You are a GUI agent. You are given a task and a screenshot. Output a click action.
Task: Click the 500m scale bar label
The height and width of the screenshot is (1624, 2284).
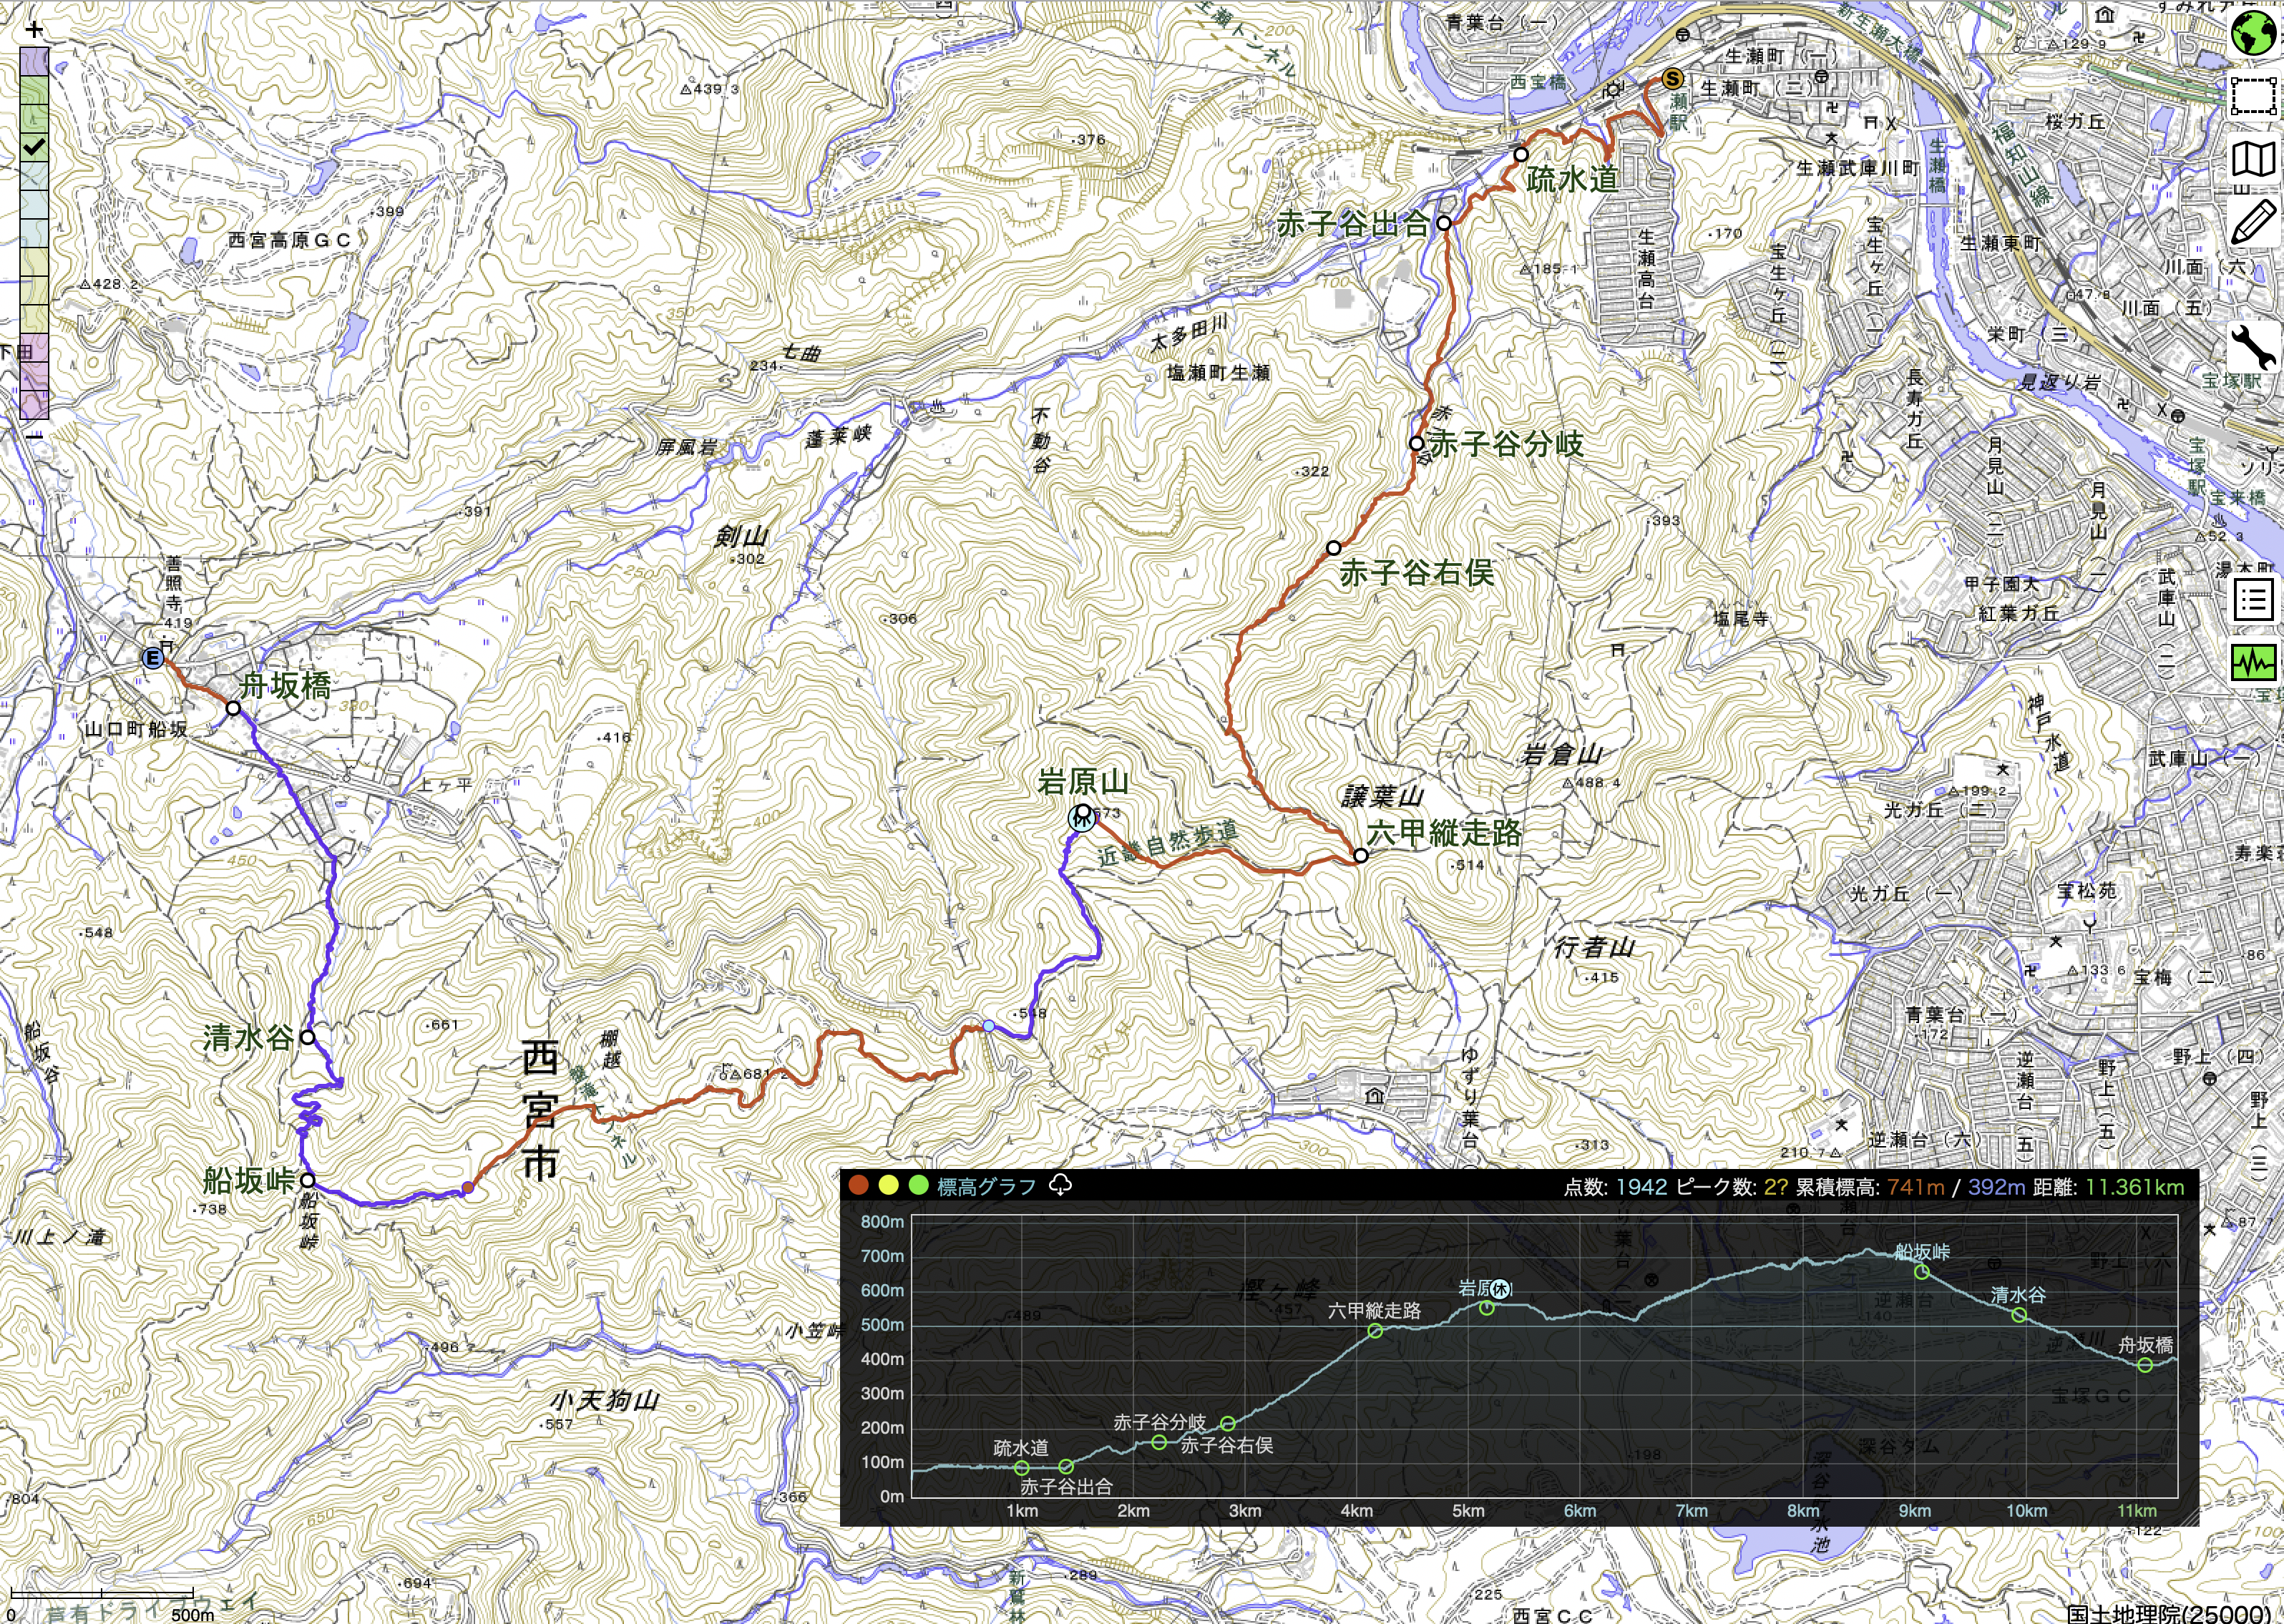192,1614
